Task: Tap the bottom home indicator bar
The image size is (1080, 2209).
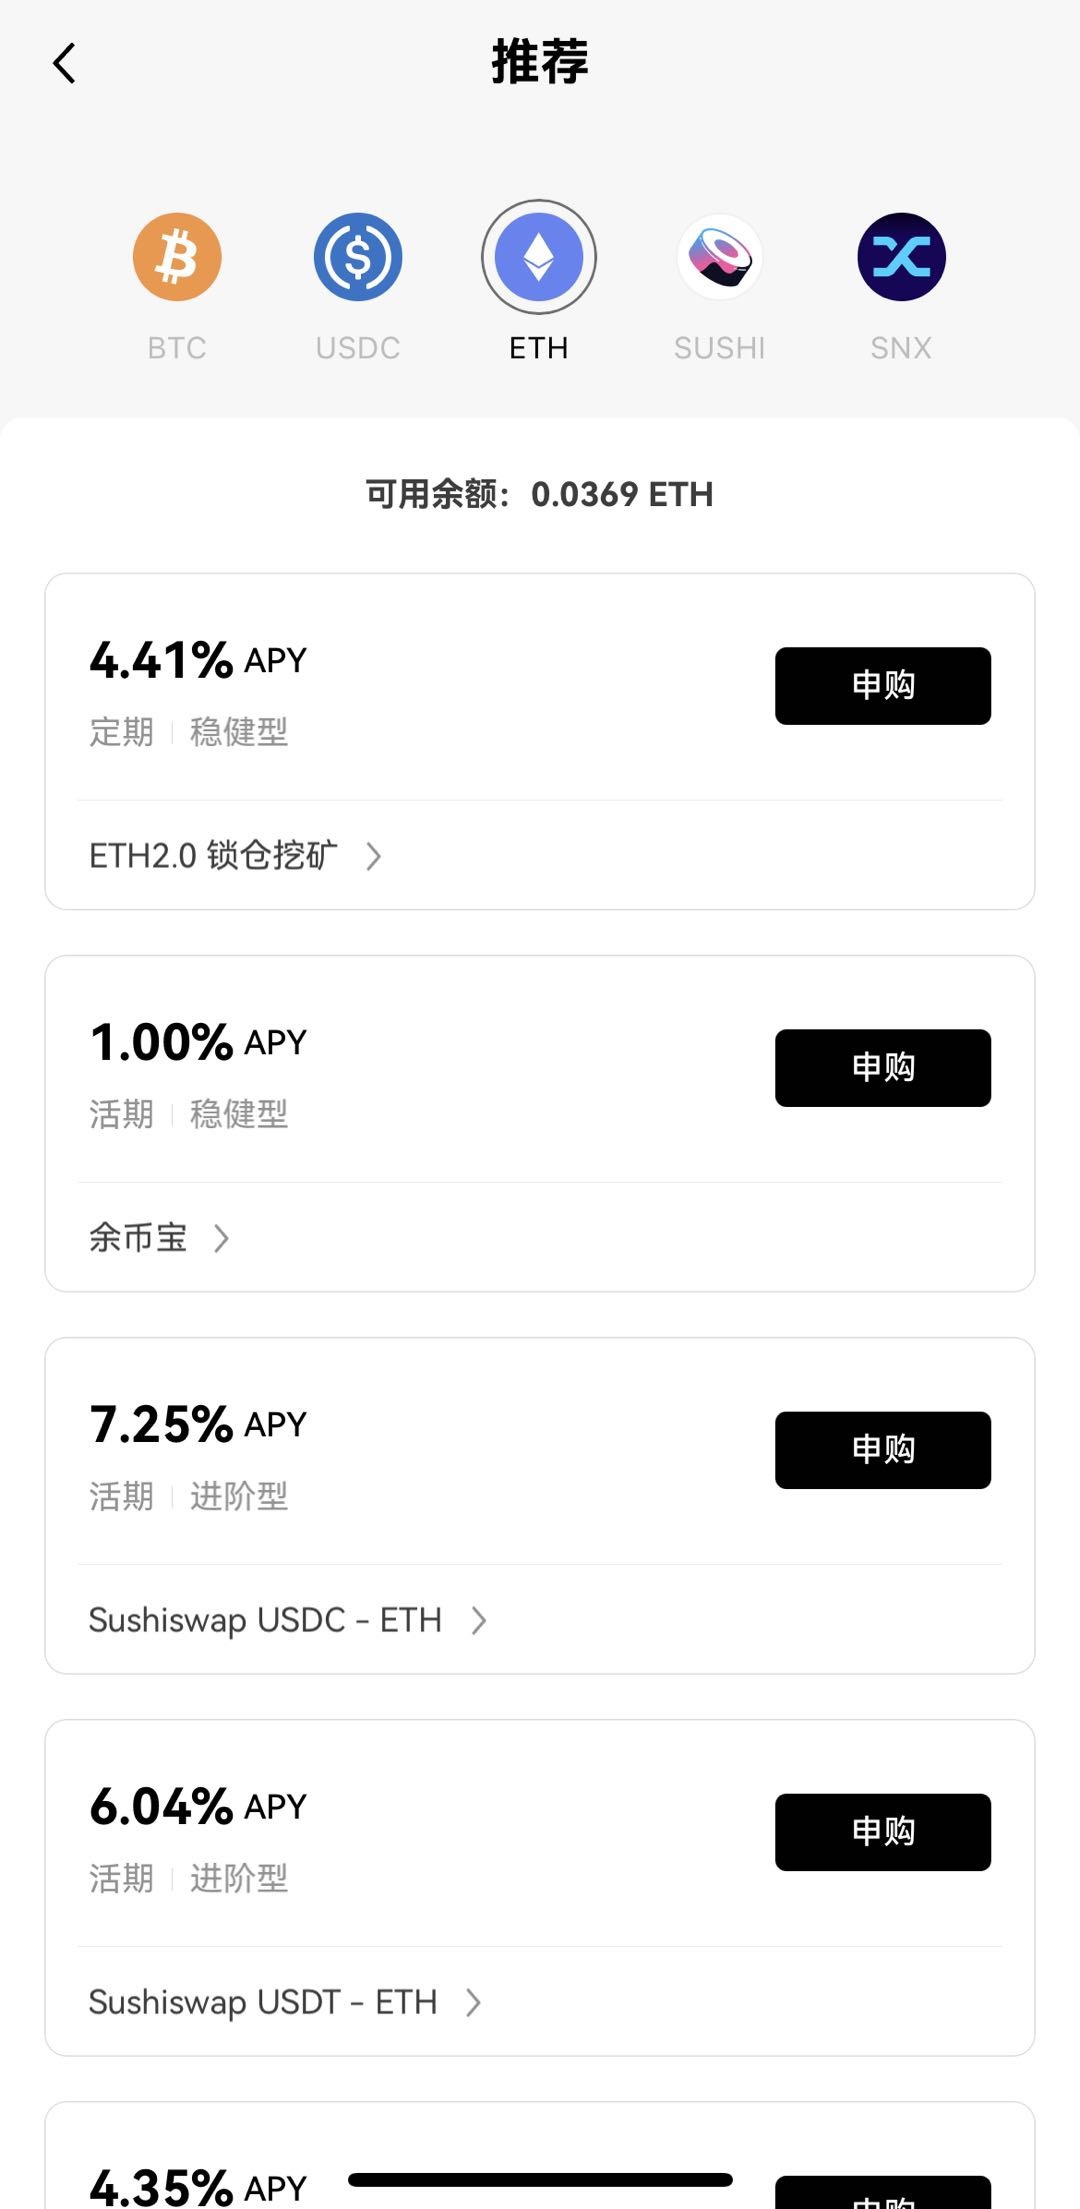Action: (x=540, y=2179)
